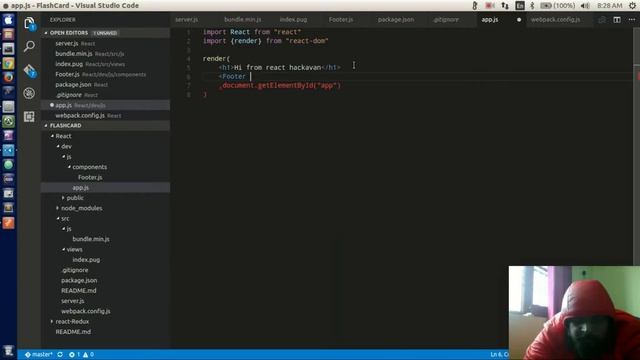Image resolution: width=640 pixels, height=360 pixels.
Task: Switch to the .gitignore tab
Action: pos(446,20)
